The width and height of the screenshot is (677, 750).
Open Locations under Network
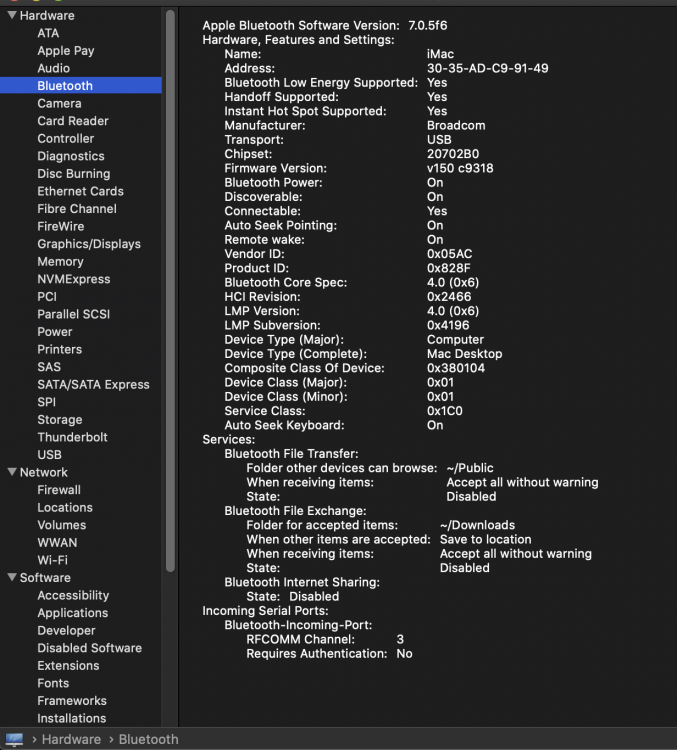65,507
